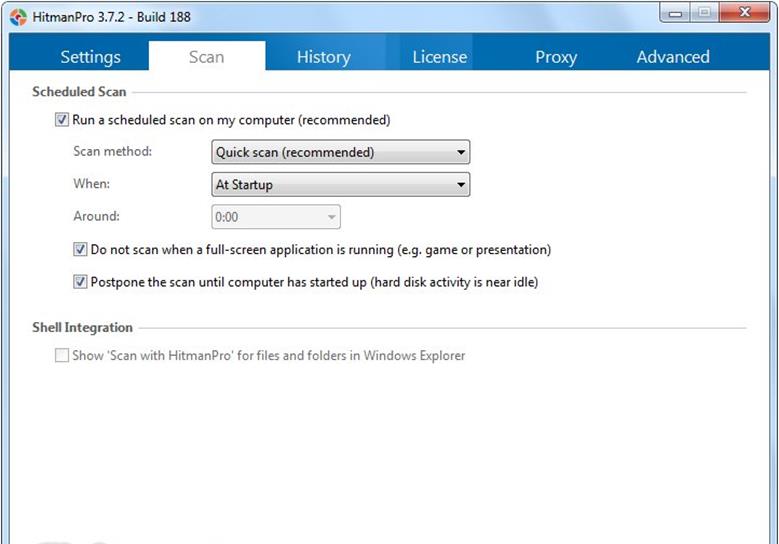Open the When dropdown showing At Startup
The width and height of the screenshot is (779, 544).
[341, 185]
